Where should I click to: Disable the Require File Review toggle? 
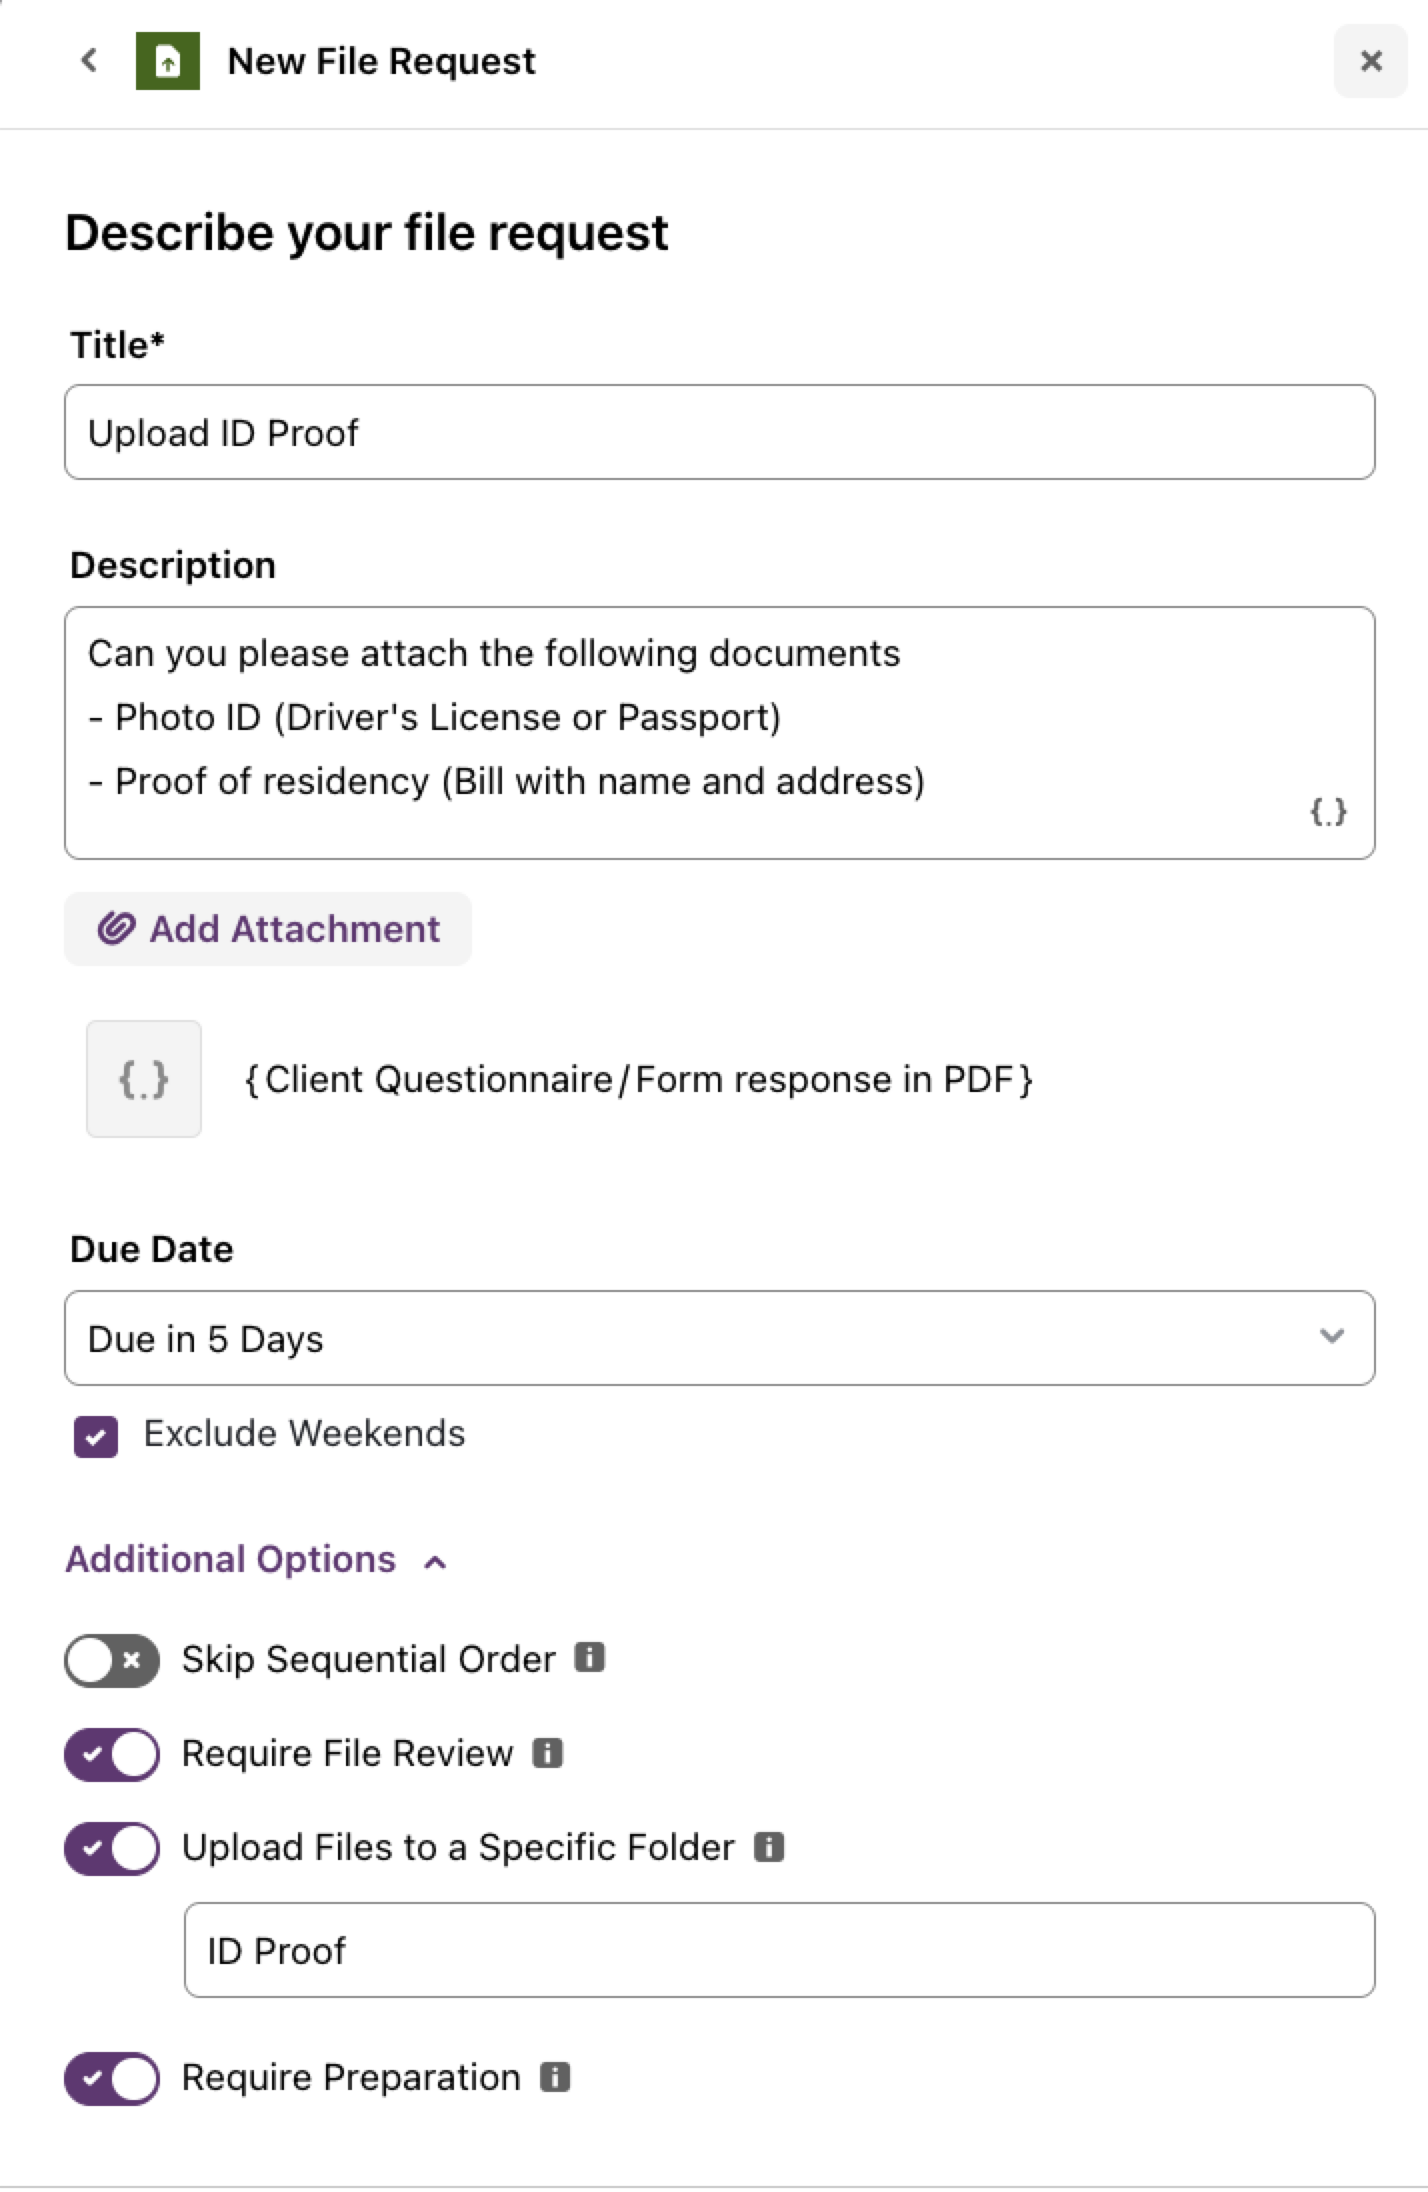[112, 1754]
